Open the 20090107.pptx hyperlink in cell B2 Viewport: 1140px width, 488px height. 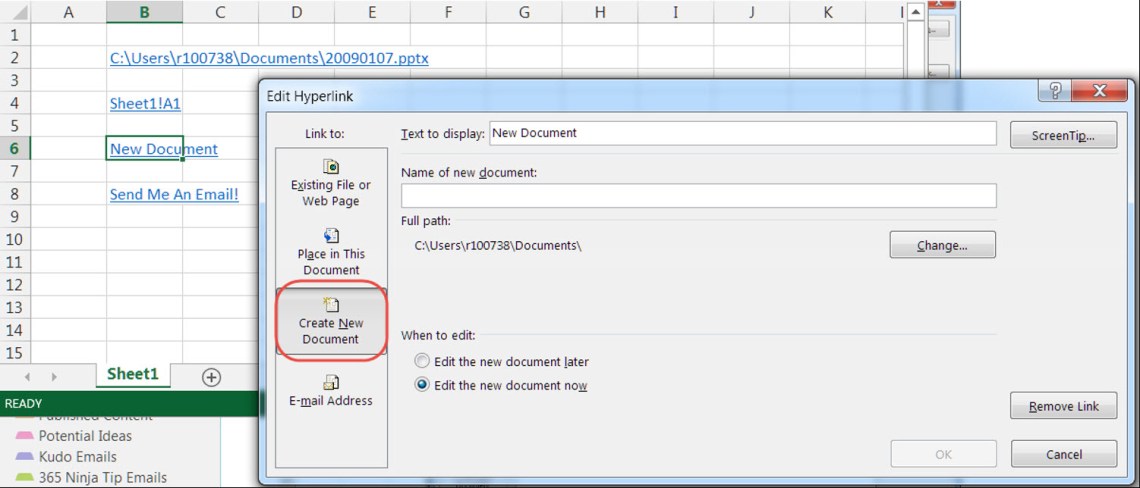pos(269,58)
